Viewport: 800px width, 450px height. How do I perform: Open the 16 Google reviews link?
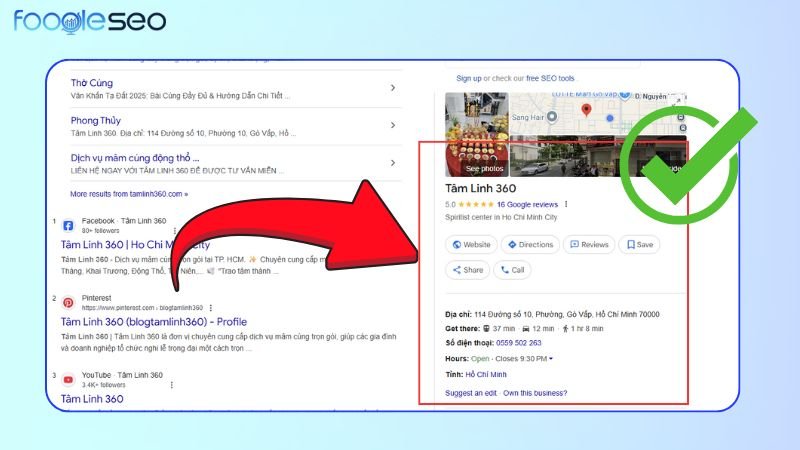(x=527, y=204)
